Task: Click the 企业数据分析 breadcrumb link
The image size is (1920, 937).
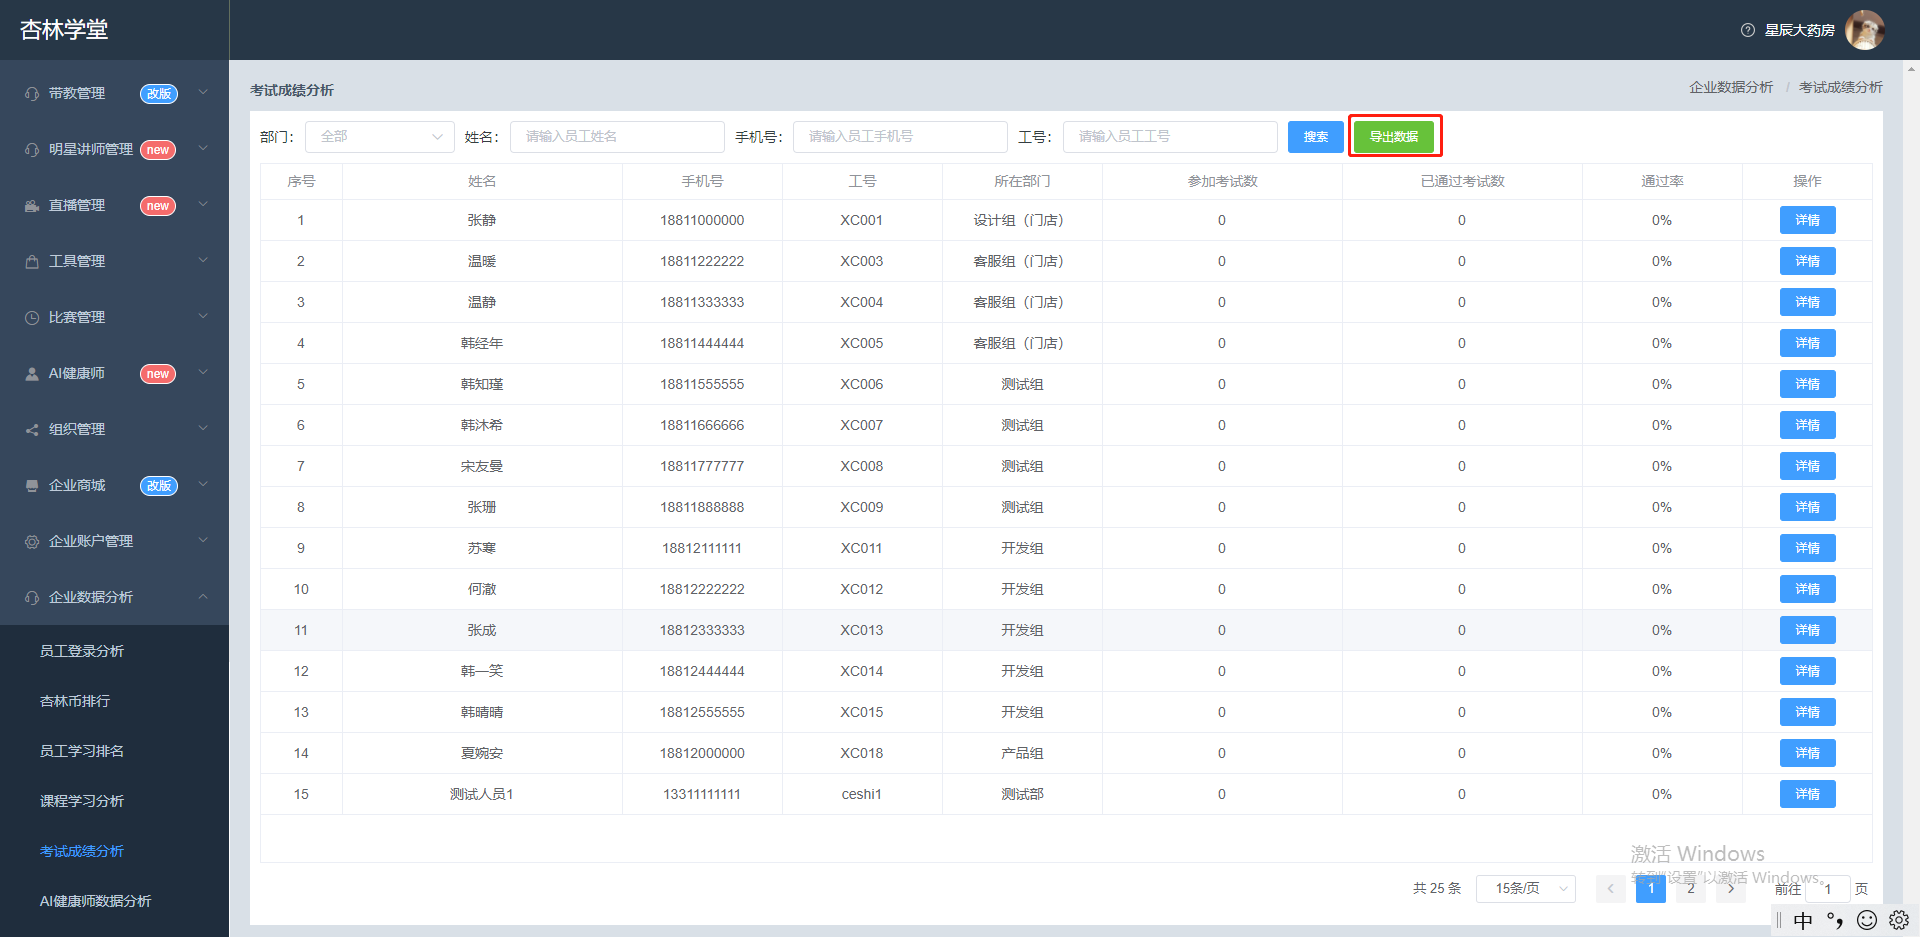Action: 1731,88
